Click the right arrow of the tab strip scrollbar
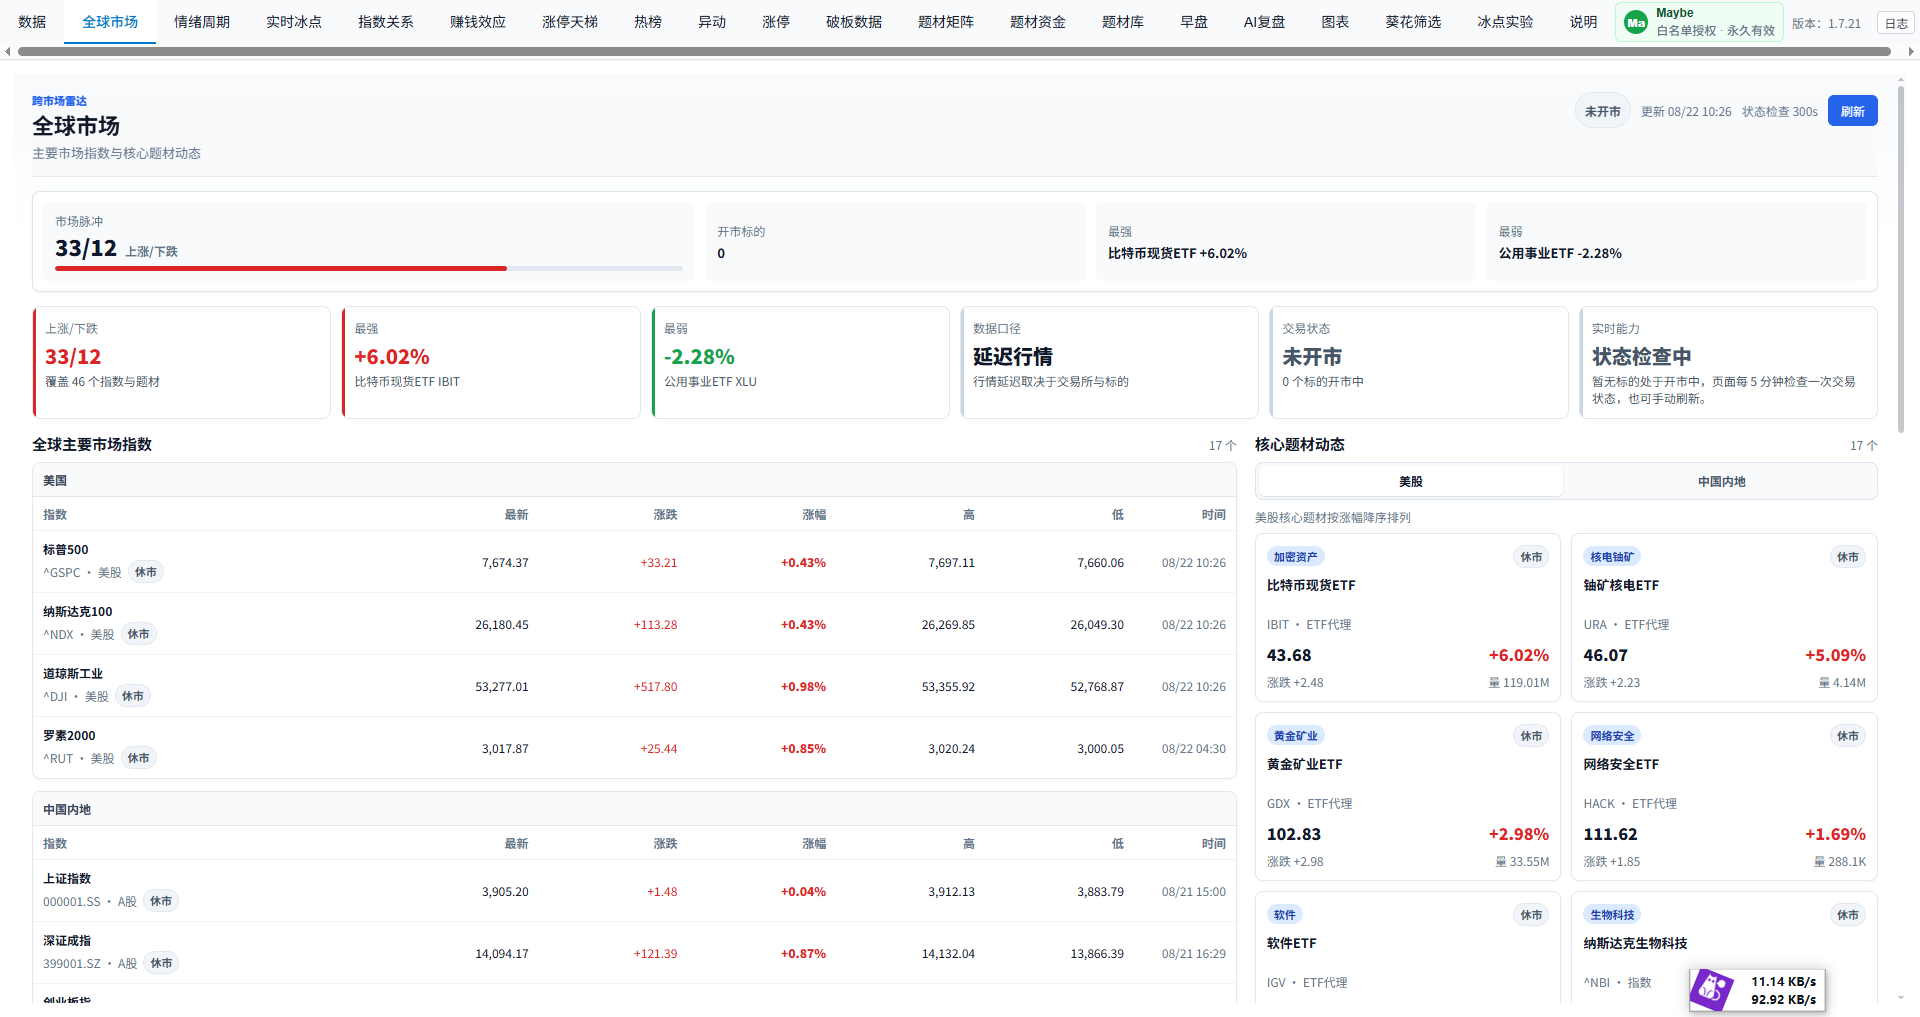The image size is (1920, 1017). 1911,51
